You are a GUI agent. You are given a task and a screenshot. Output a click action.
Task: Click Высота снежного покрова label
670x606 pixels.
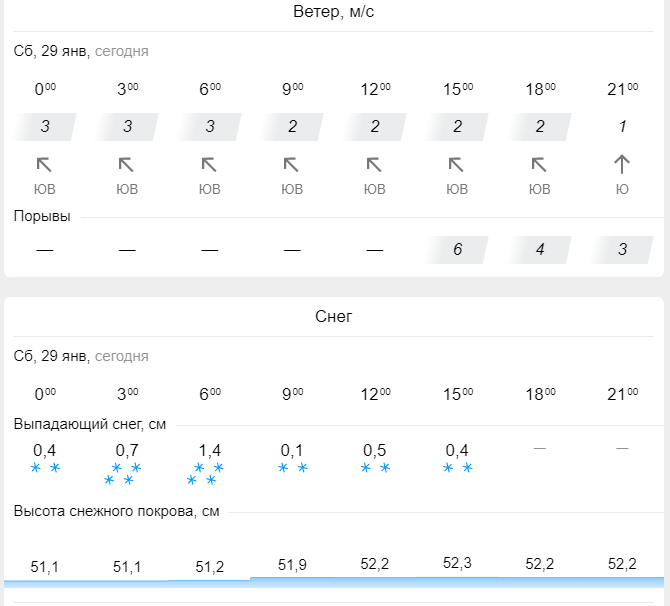116,511
